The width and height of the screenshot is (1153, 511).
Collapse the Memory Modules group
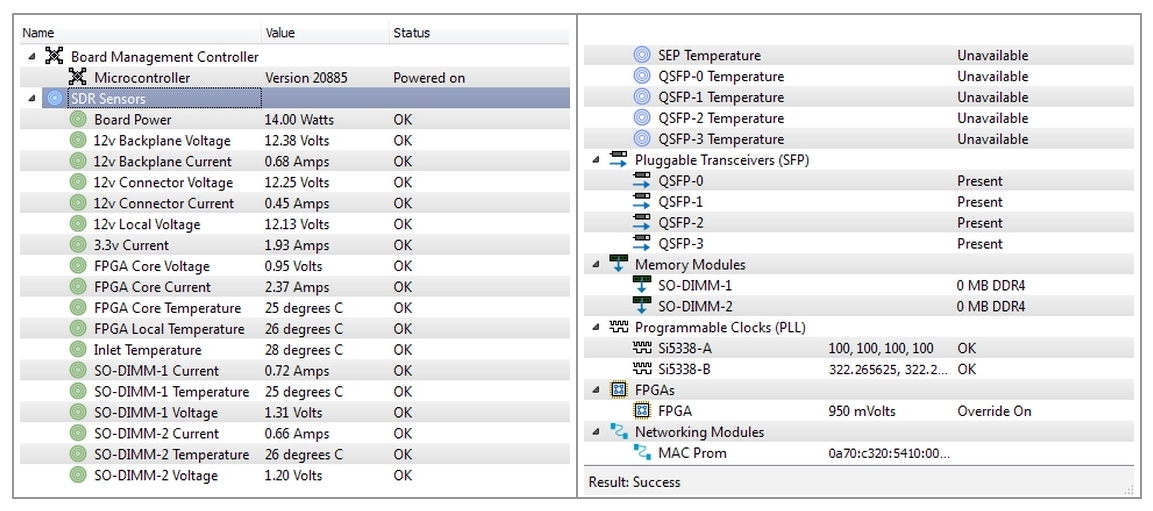596,265
